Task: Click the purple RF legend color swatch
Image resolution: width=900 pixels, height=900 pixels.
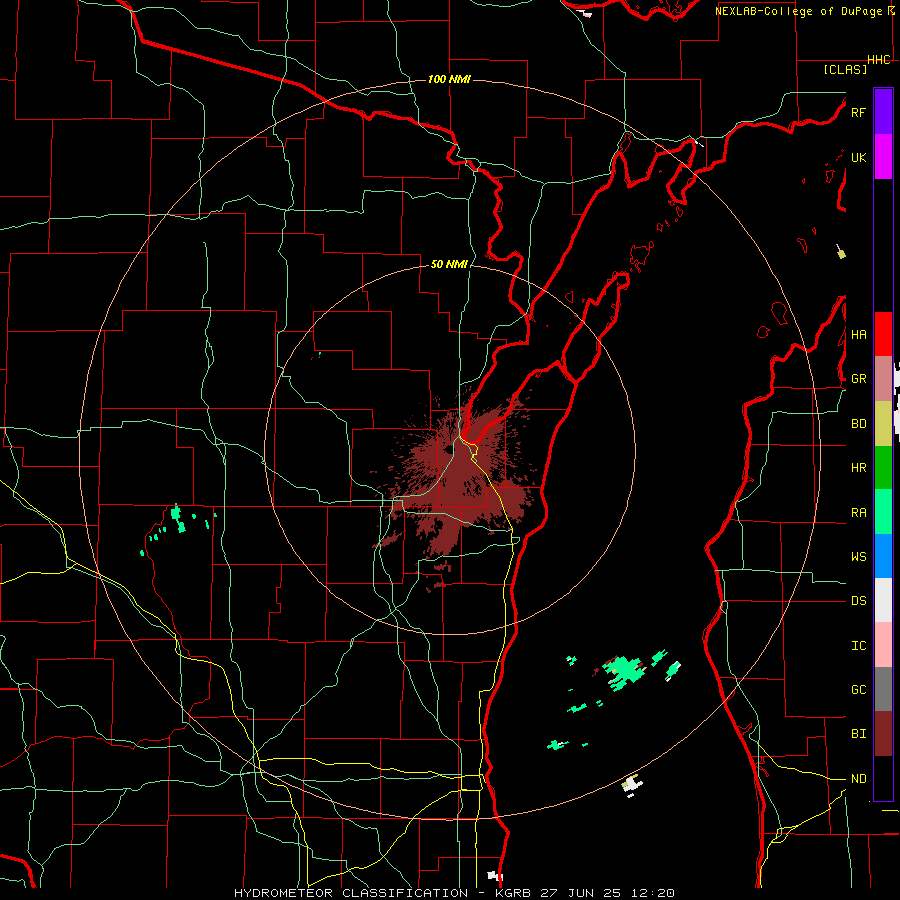Action: click(883, 112)
